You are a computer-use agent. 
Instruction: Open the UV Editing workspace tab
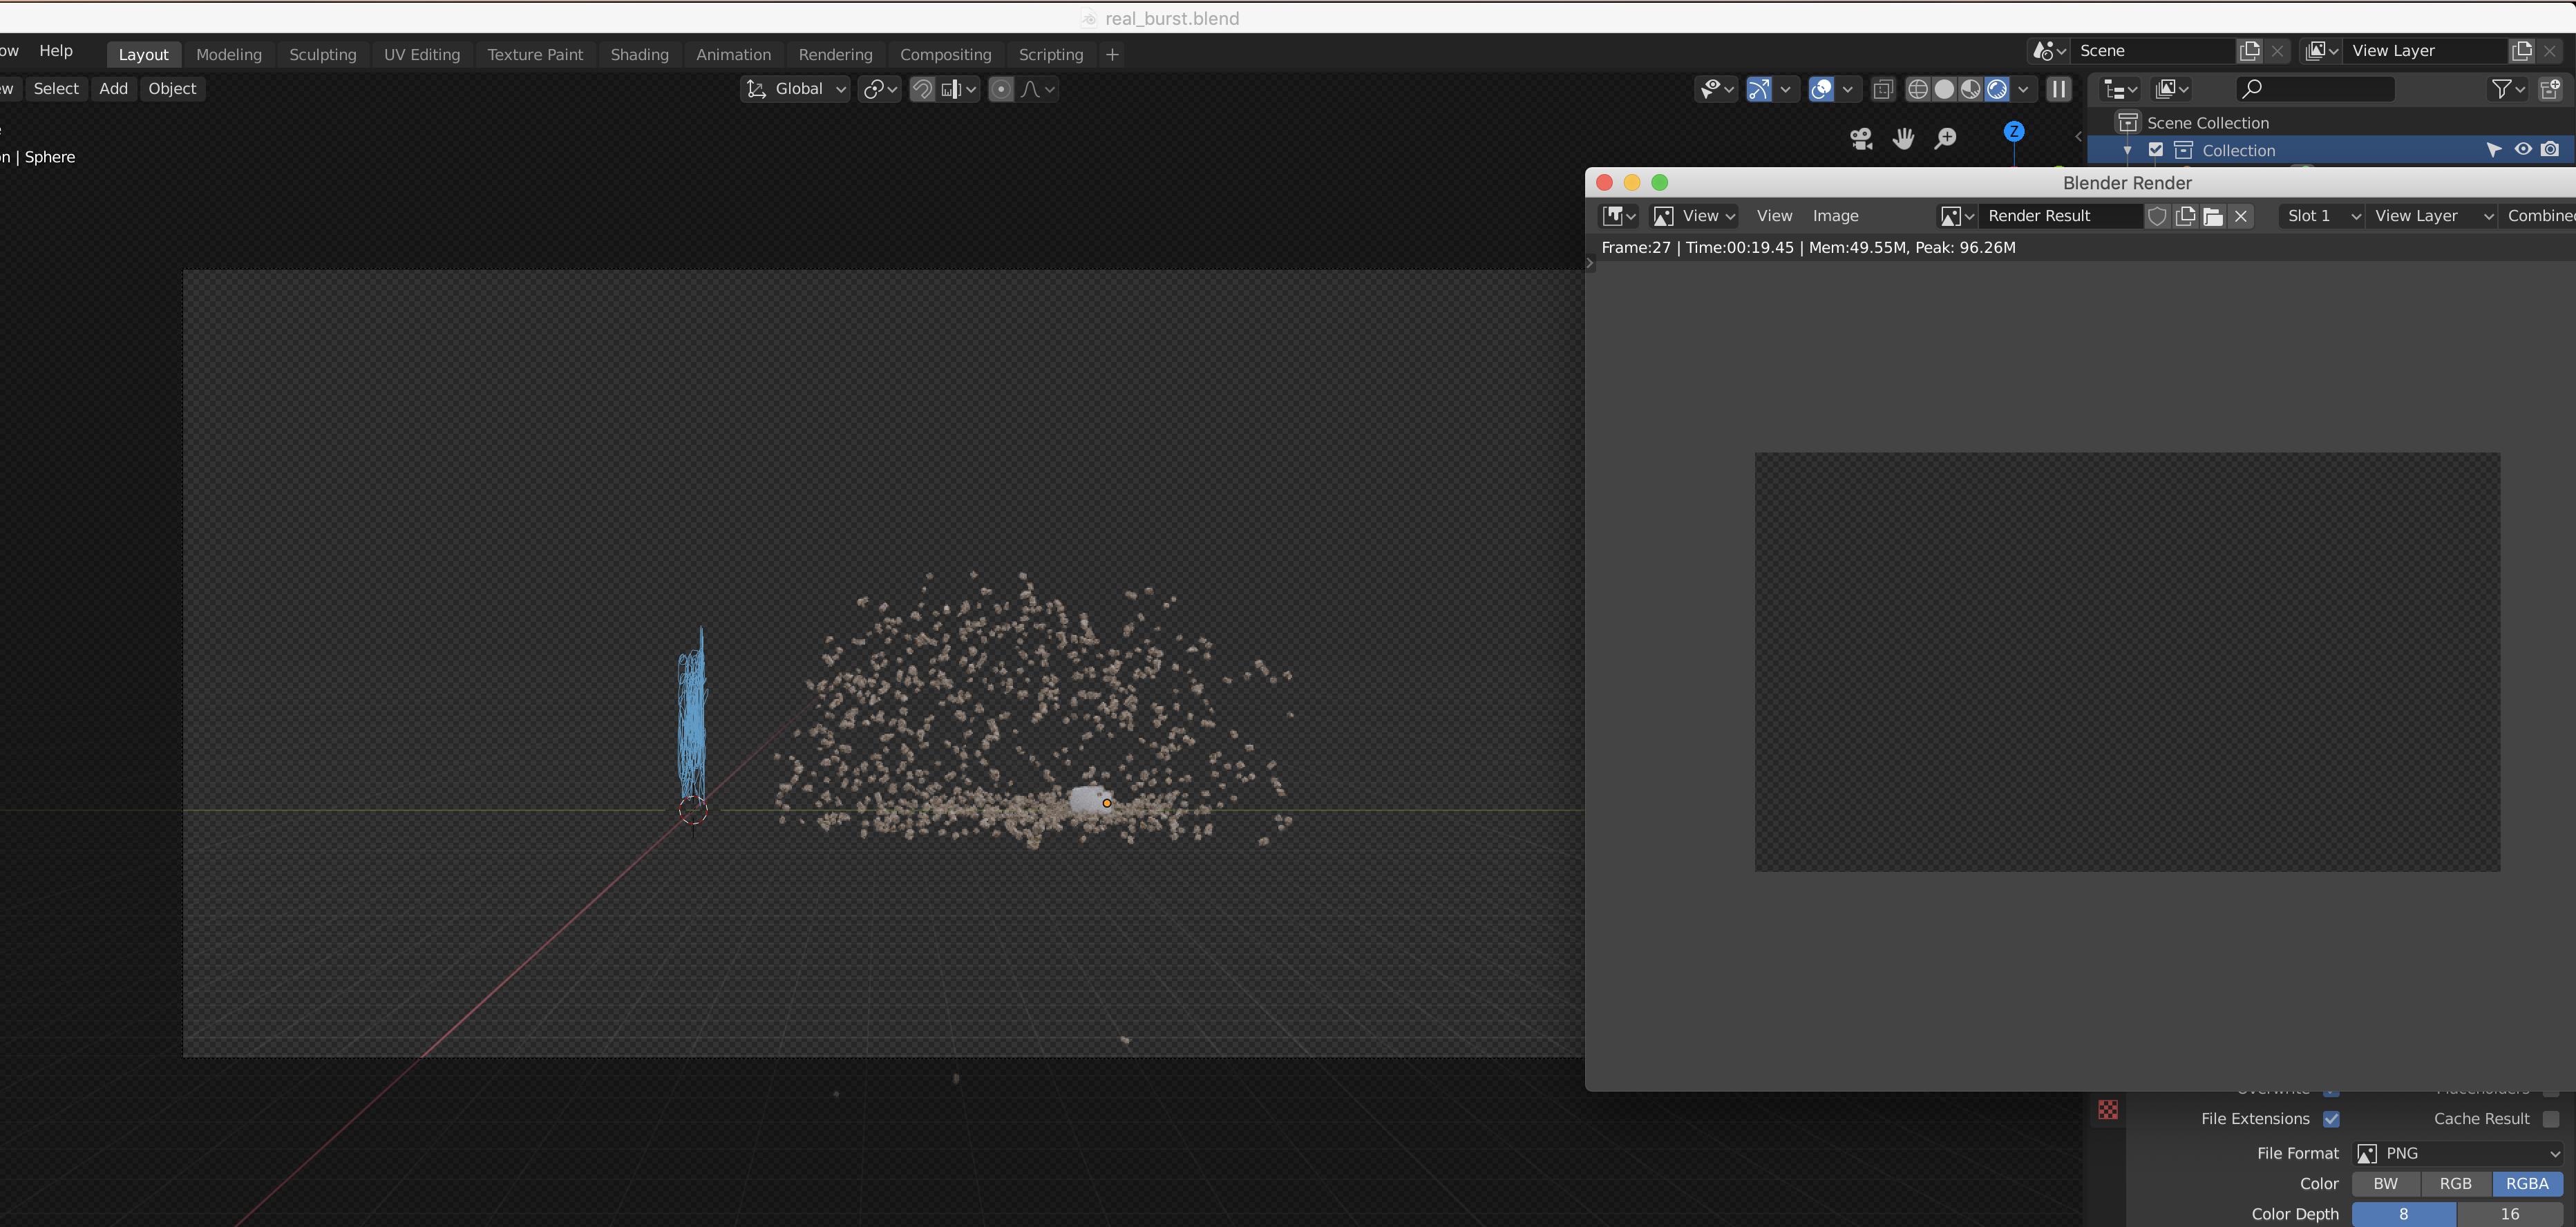coord(422,55)
